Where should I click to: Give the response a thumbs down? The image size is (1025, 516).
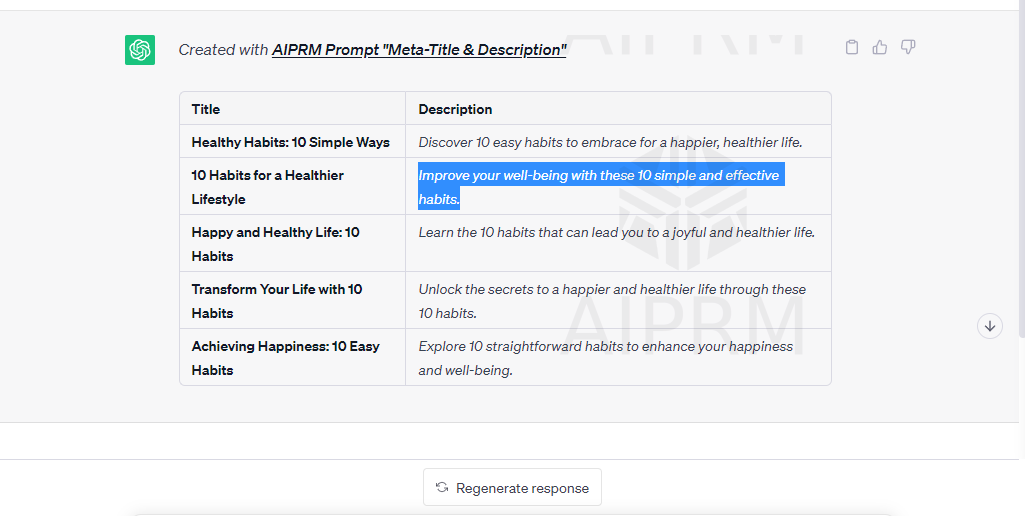pyautogui.click(x=908, y=47)
